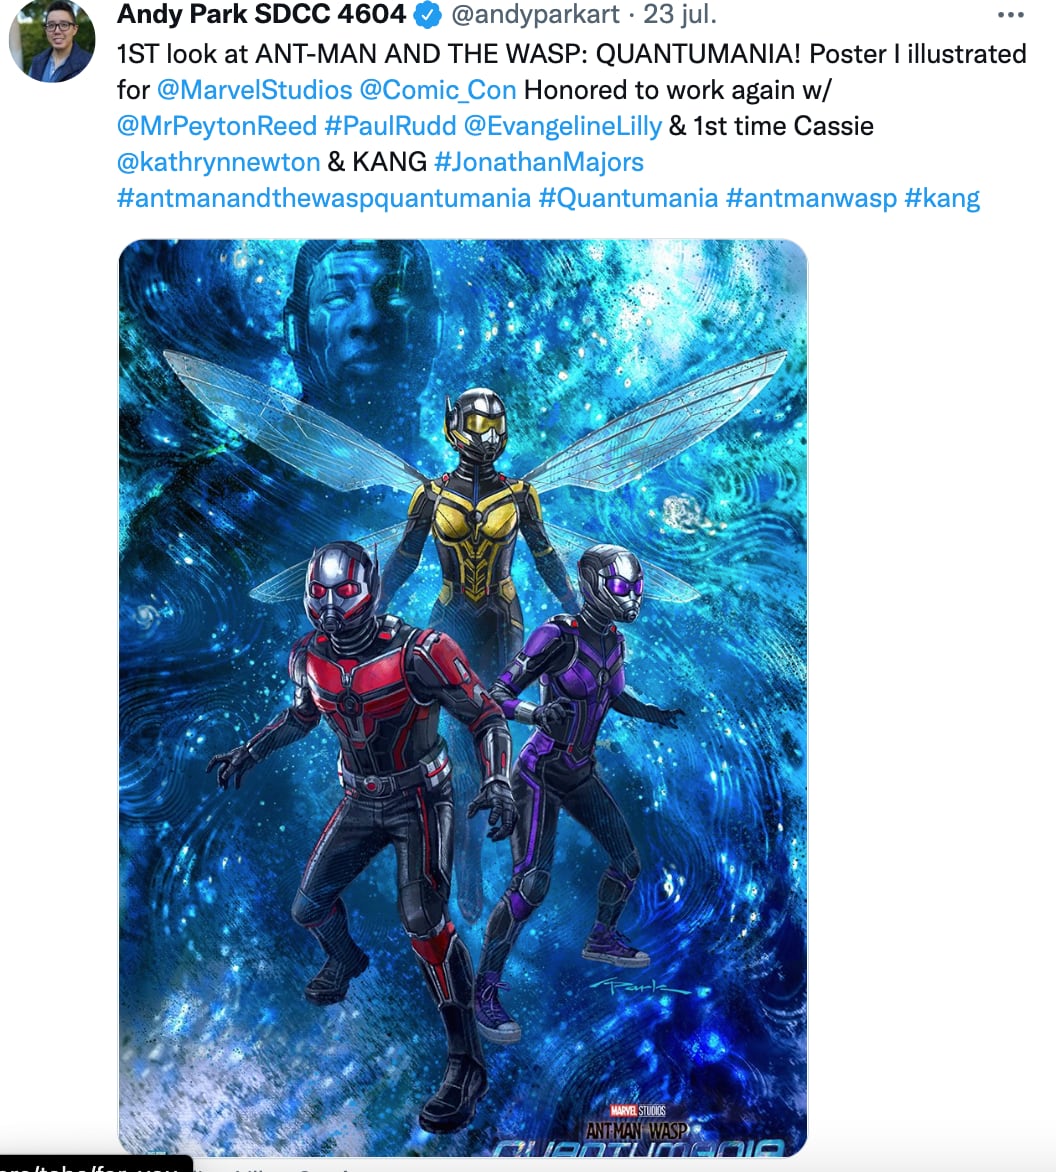Screen dimensions: 1056x1172
Task: Click the #JonathanMajors hashtag
Action: [x=539, y=161]
